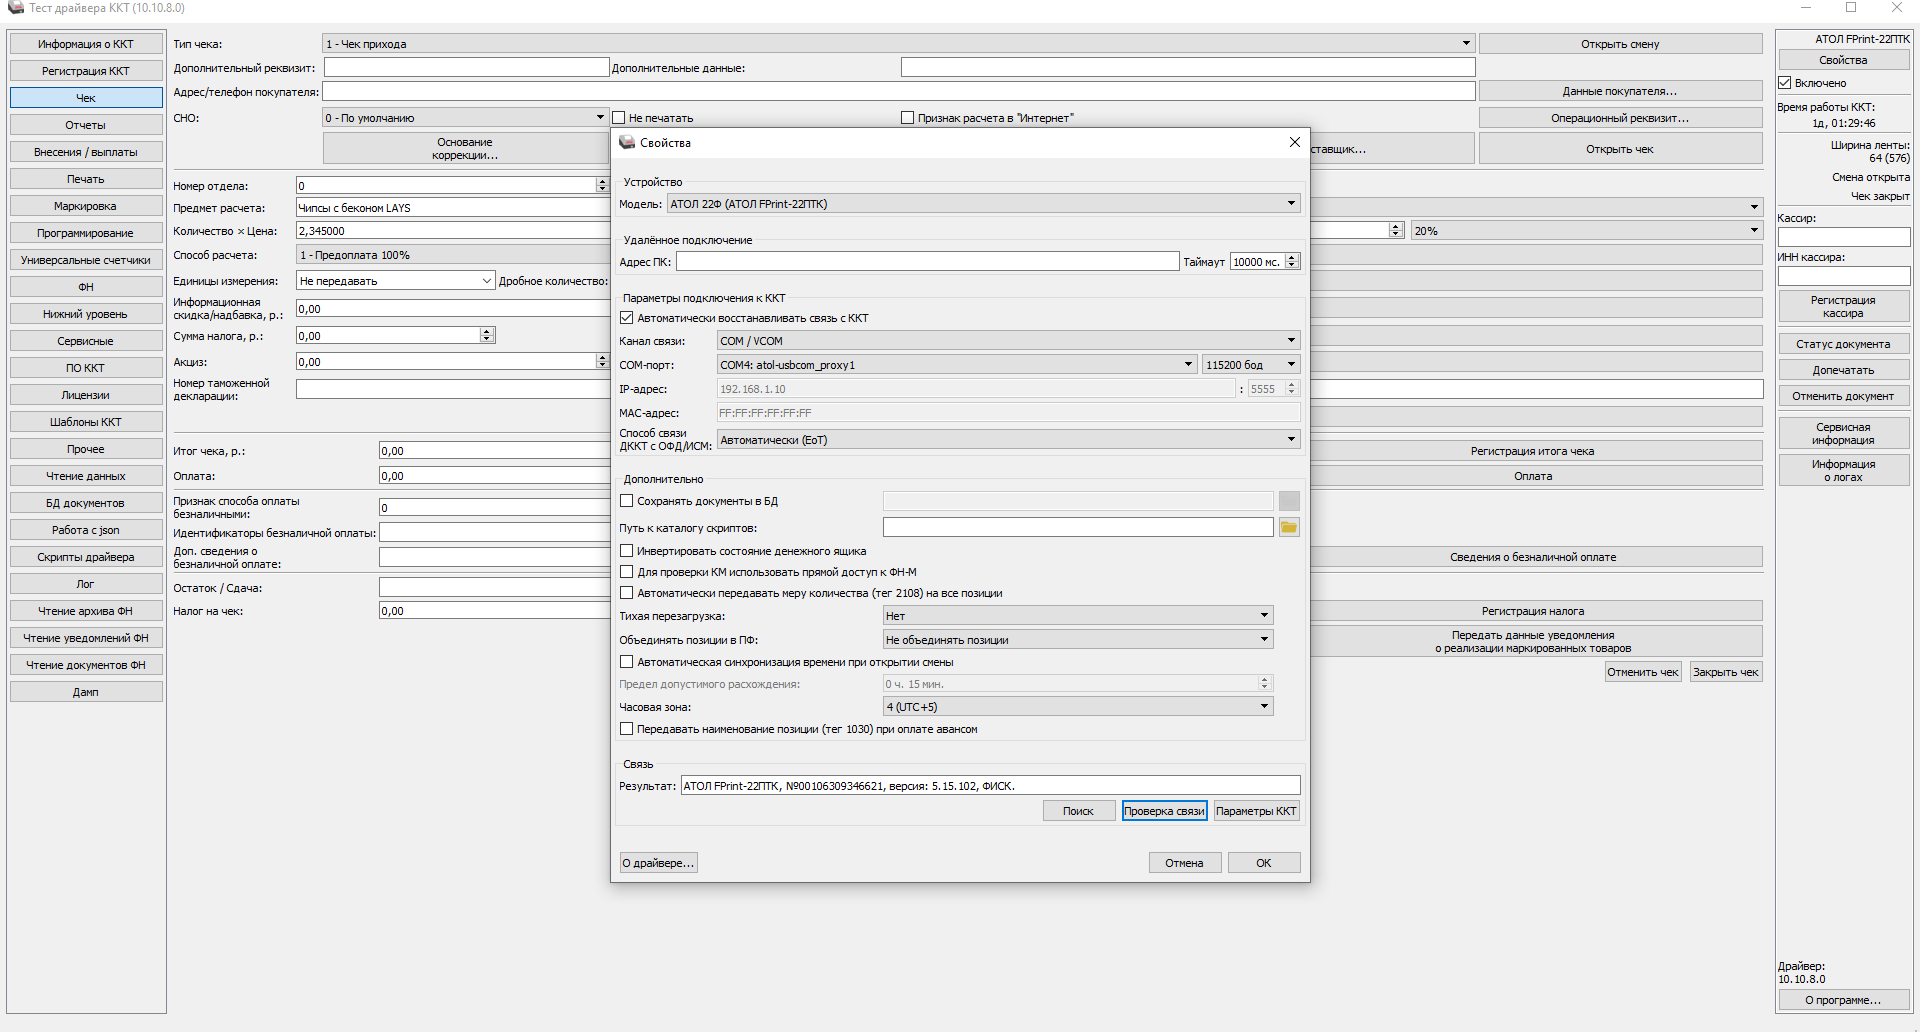This screenshot has height=1032, width=1920.
Task: Expand the COM-порт selection list
Action: [1188, 365]
